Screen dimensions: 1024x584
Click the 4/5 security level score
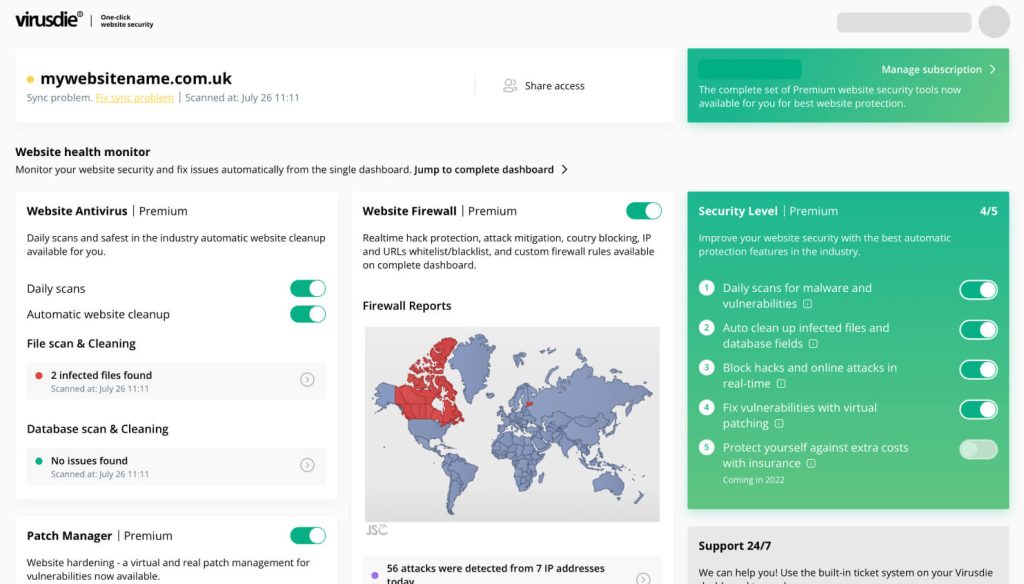click(x=989, y=211)
